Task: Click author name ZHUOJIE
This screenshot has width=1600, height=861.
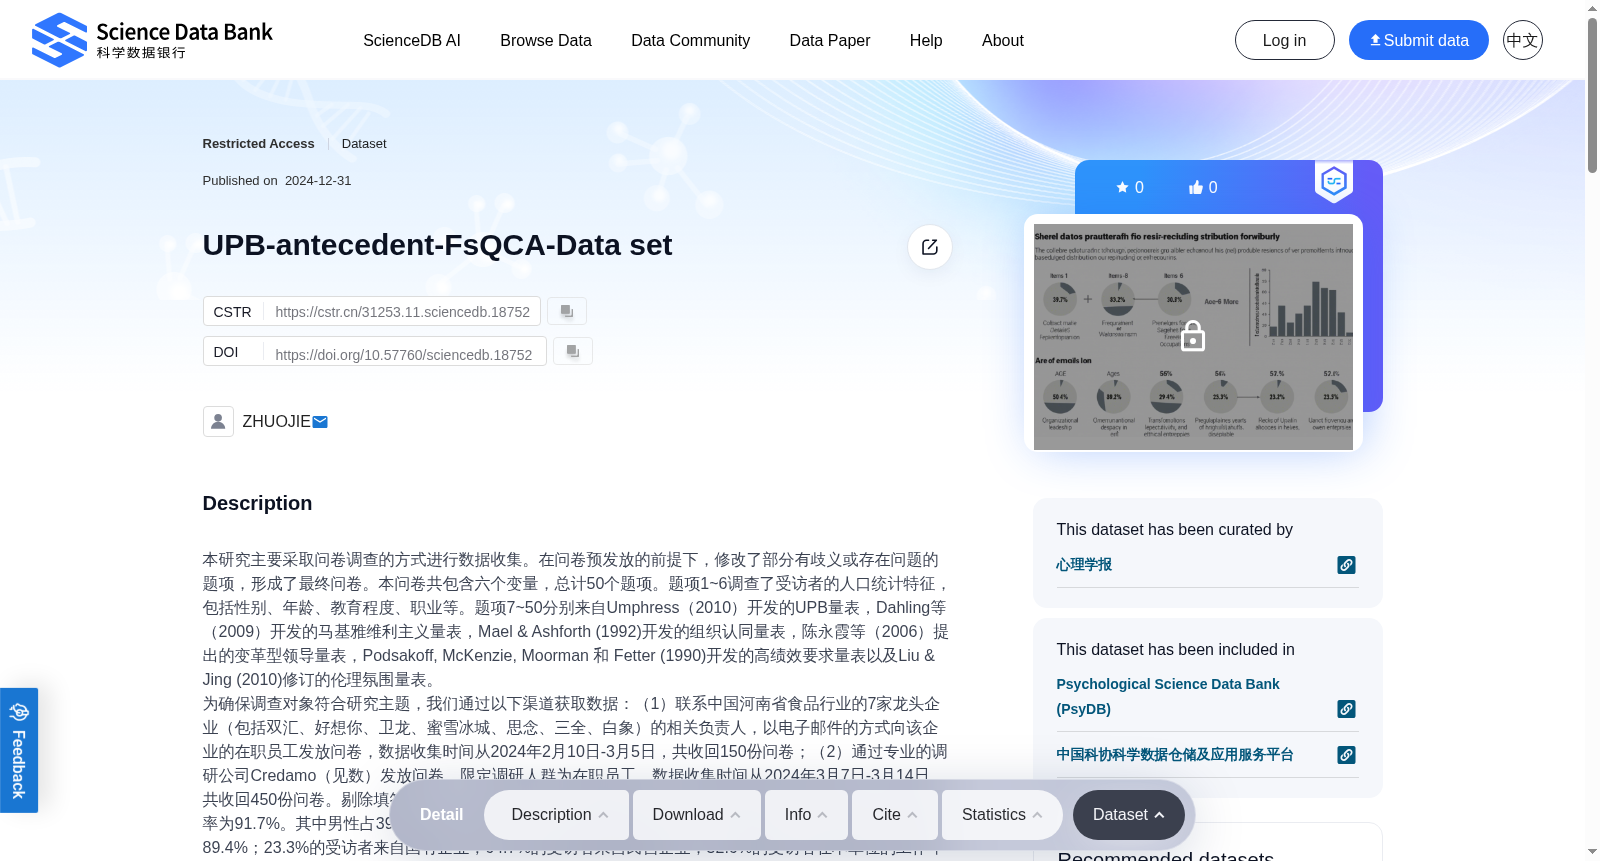Action: pos(276,422)
